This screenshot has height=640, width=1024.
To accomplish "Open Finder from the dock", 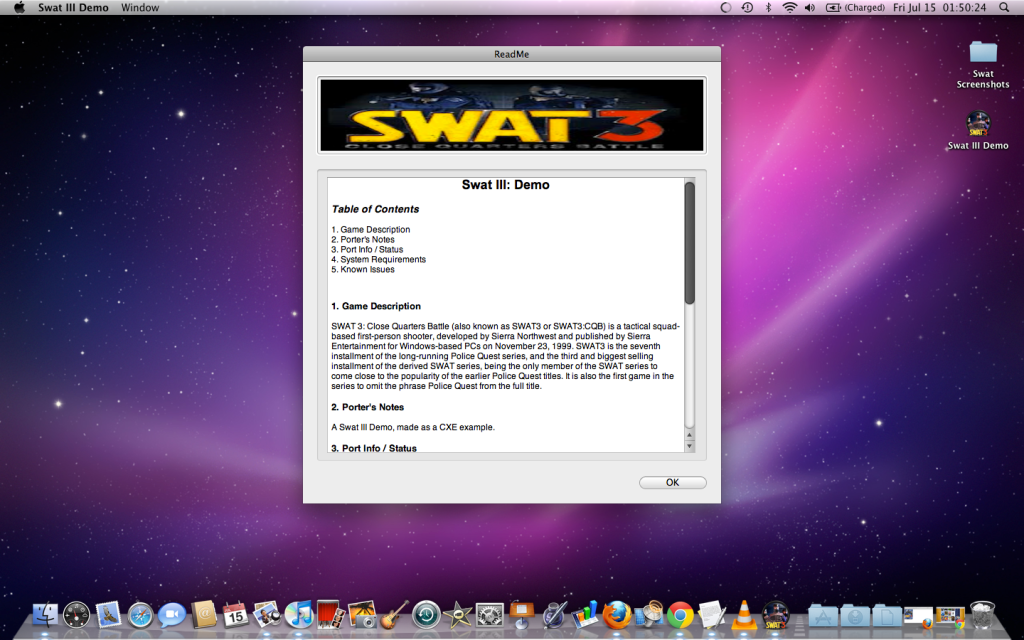I will 45,615.
